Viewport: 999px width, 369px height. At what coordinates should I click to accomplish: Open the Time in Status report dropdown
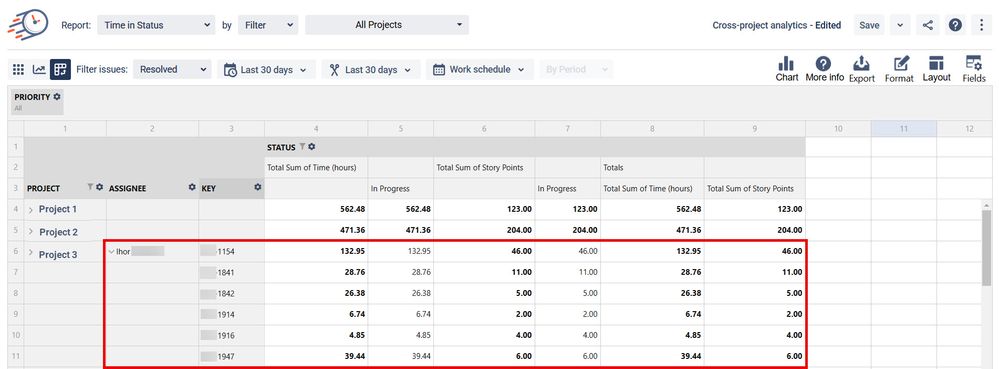156,25
